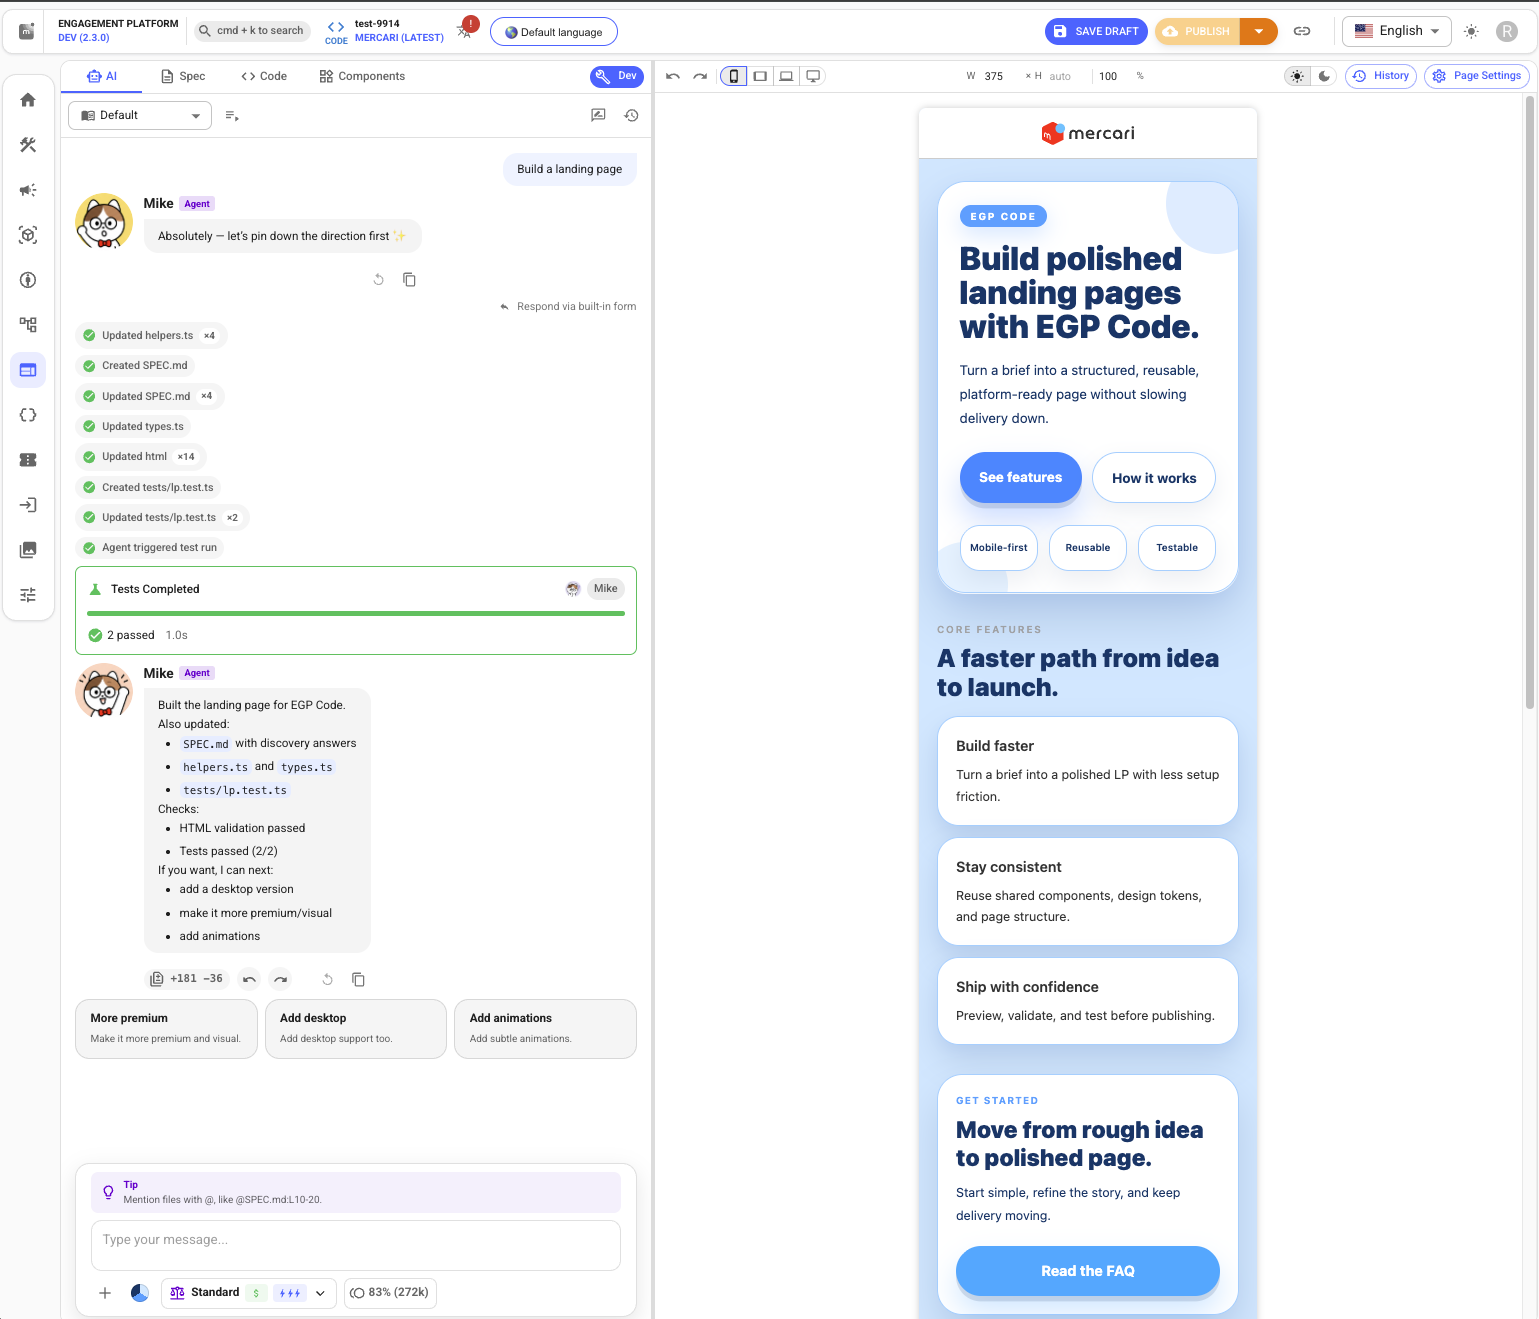Click the See features button in preview
1539x1319 pixels.
[1021, 478]
